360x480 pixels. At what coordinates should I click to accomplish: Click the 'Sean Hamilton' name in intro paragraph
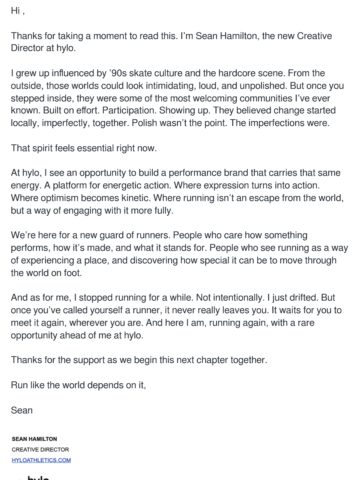[226, 36]
